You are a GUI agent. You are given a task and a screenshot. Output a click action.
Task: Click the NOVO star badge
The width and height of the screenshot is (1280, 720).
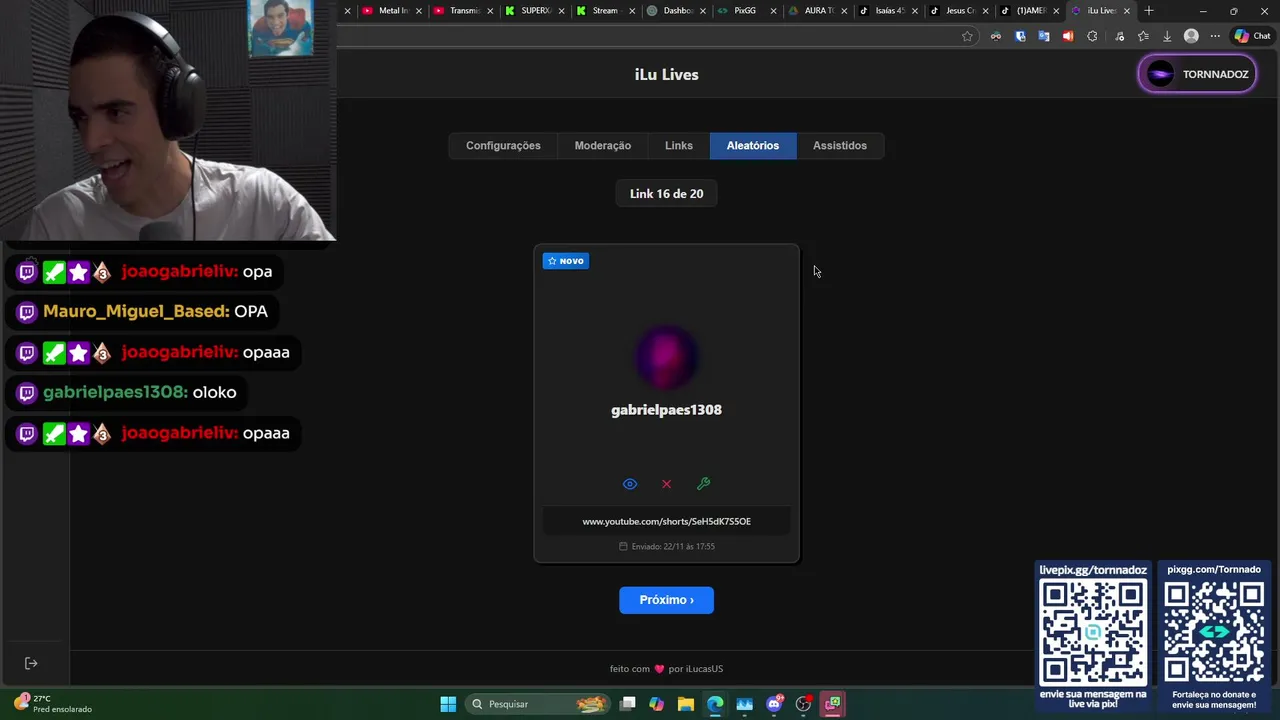pos(566,261)
